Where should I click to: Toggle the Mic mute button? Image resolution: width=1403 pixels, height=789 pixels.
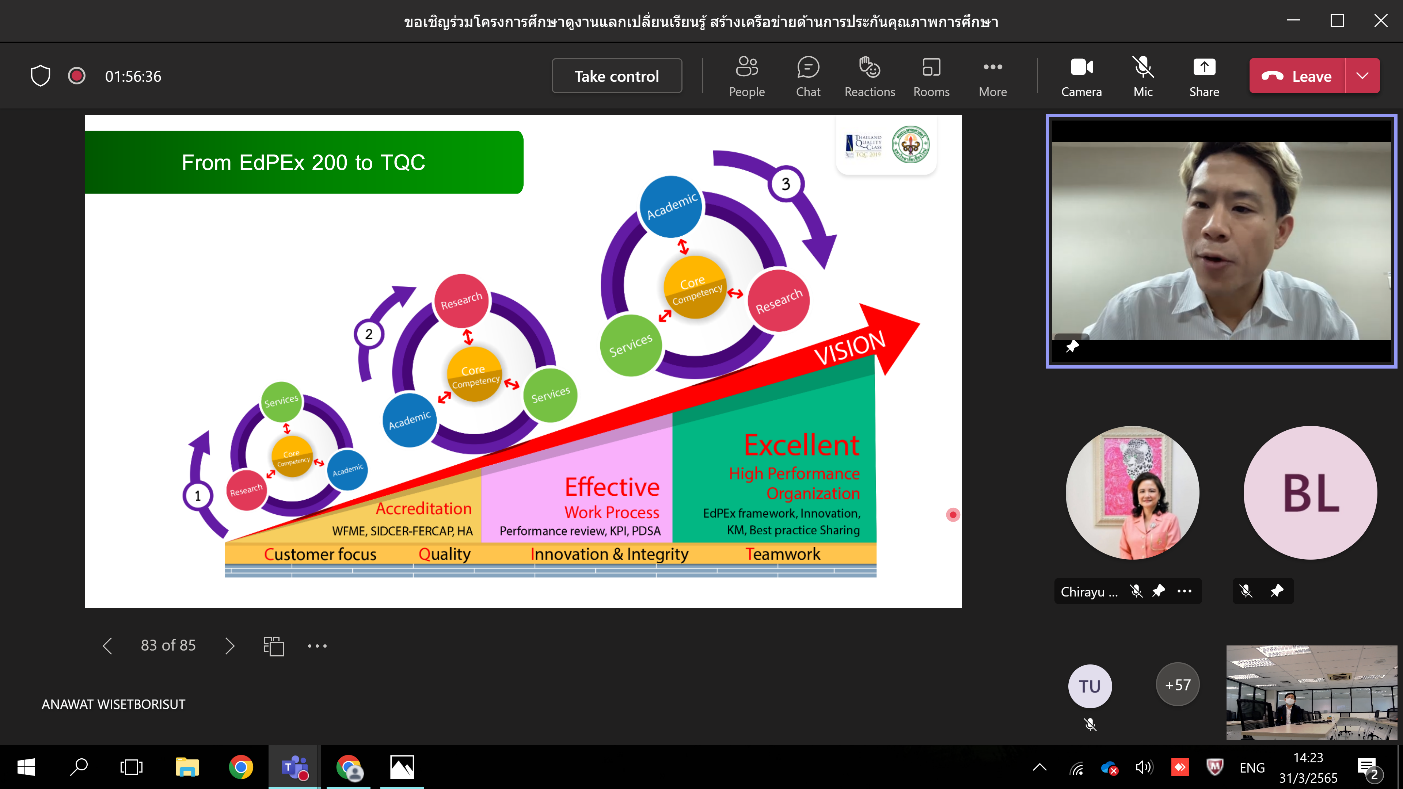[1143, 76]
